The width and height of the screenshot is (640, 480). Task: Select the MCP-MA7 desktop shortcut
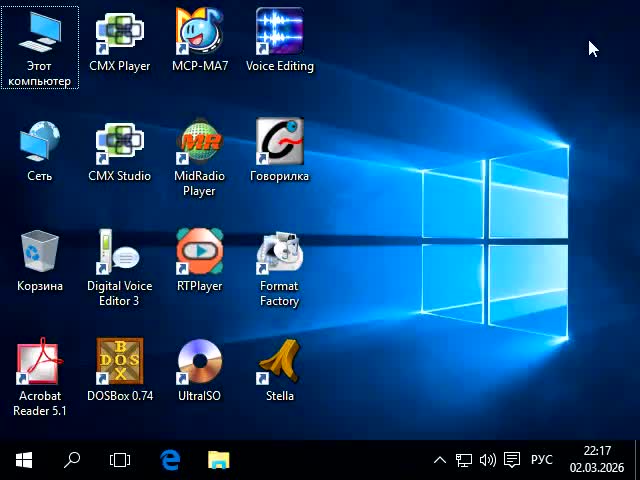pos(200,33)
